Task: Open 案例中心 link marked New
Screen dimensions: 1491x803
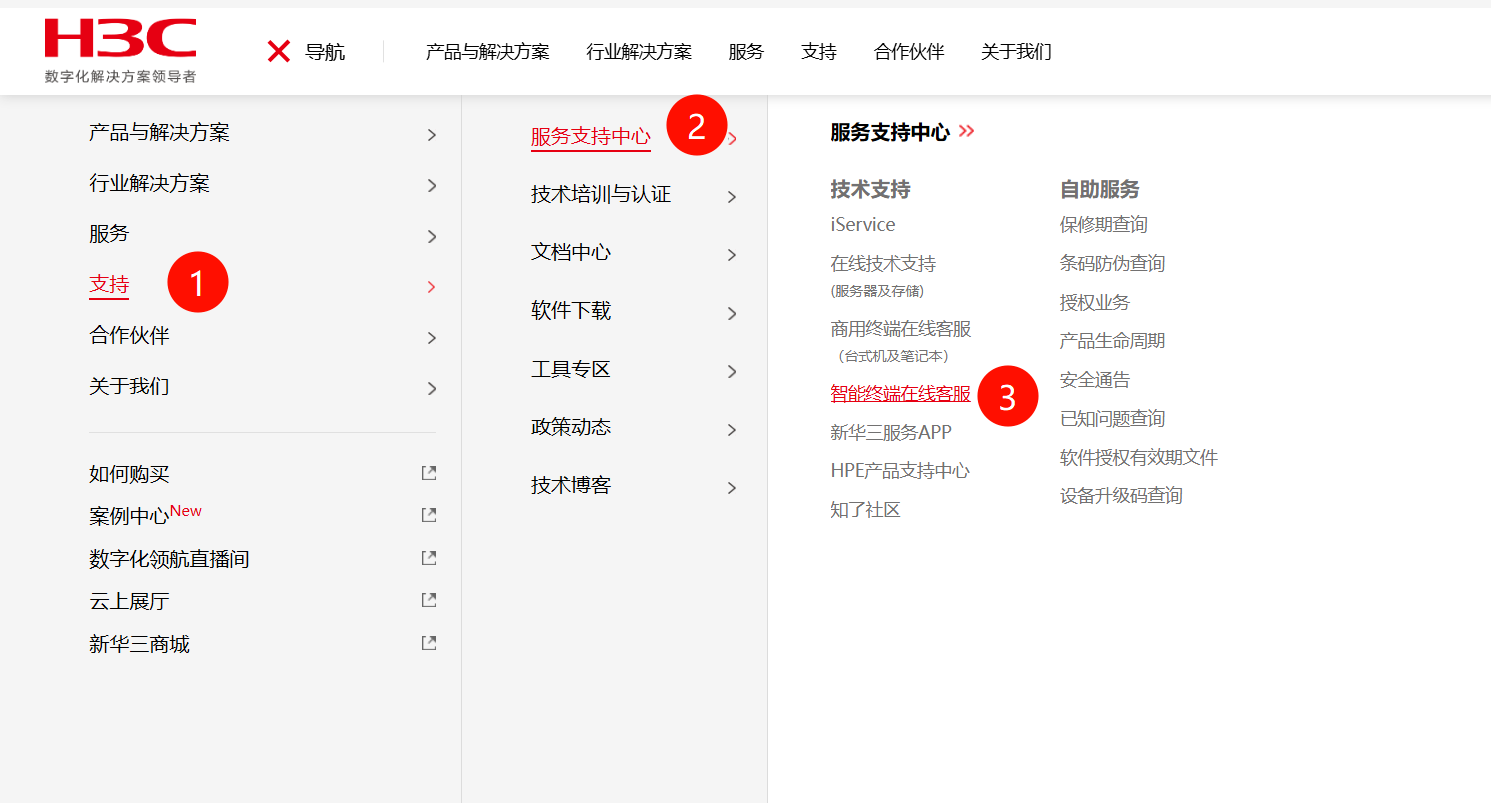Action: coord(129,517)
